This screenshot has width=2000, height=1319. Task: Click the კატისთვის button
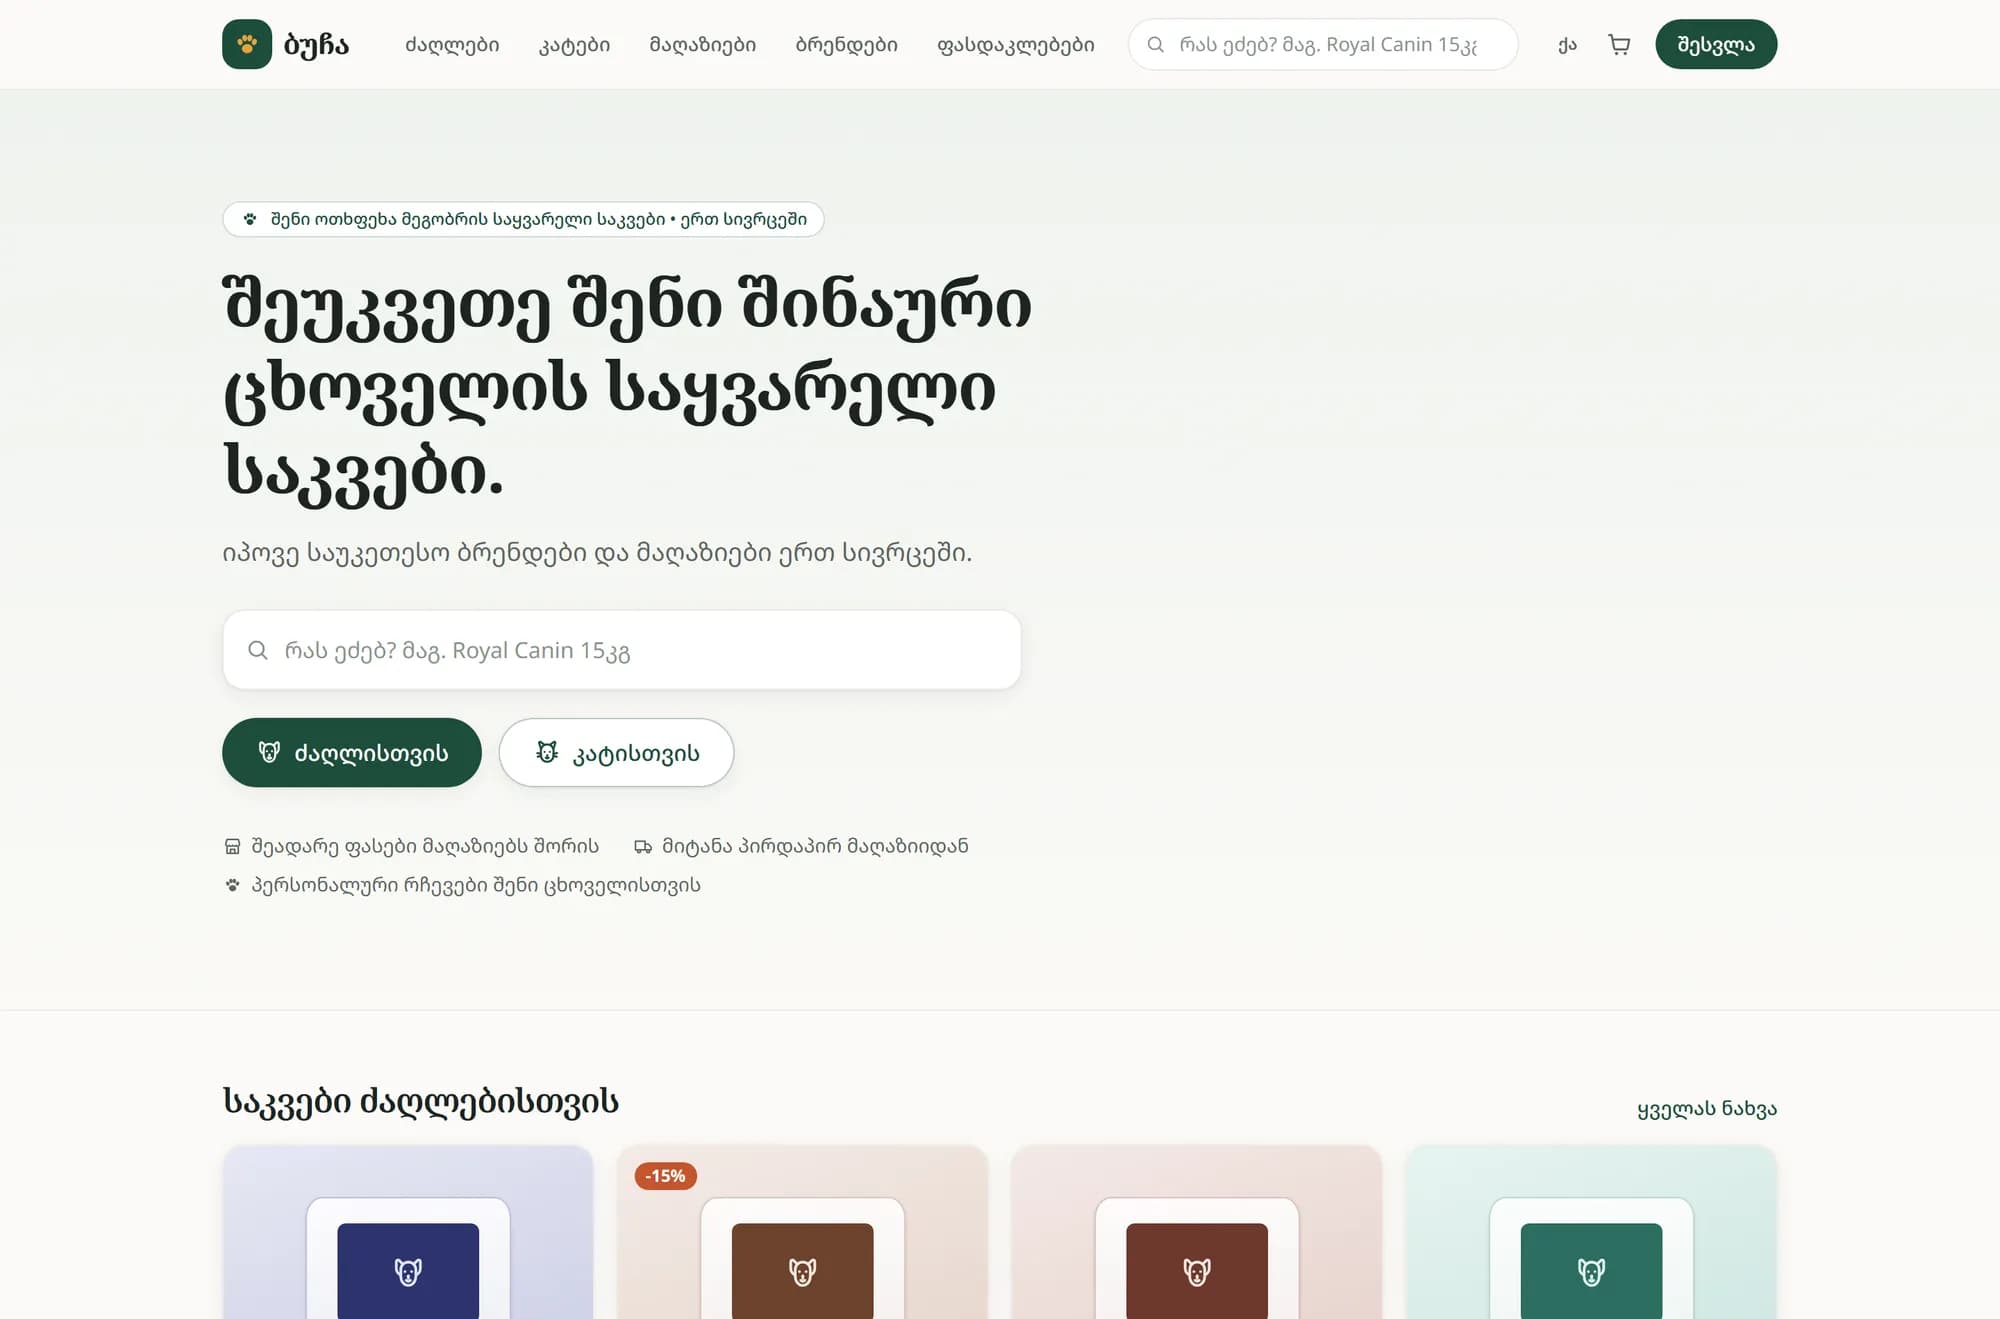click(616, 752)
